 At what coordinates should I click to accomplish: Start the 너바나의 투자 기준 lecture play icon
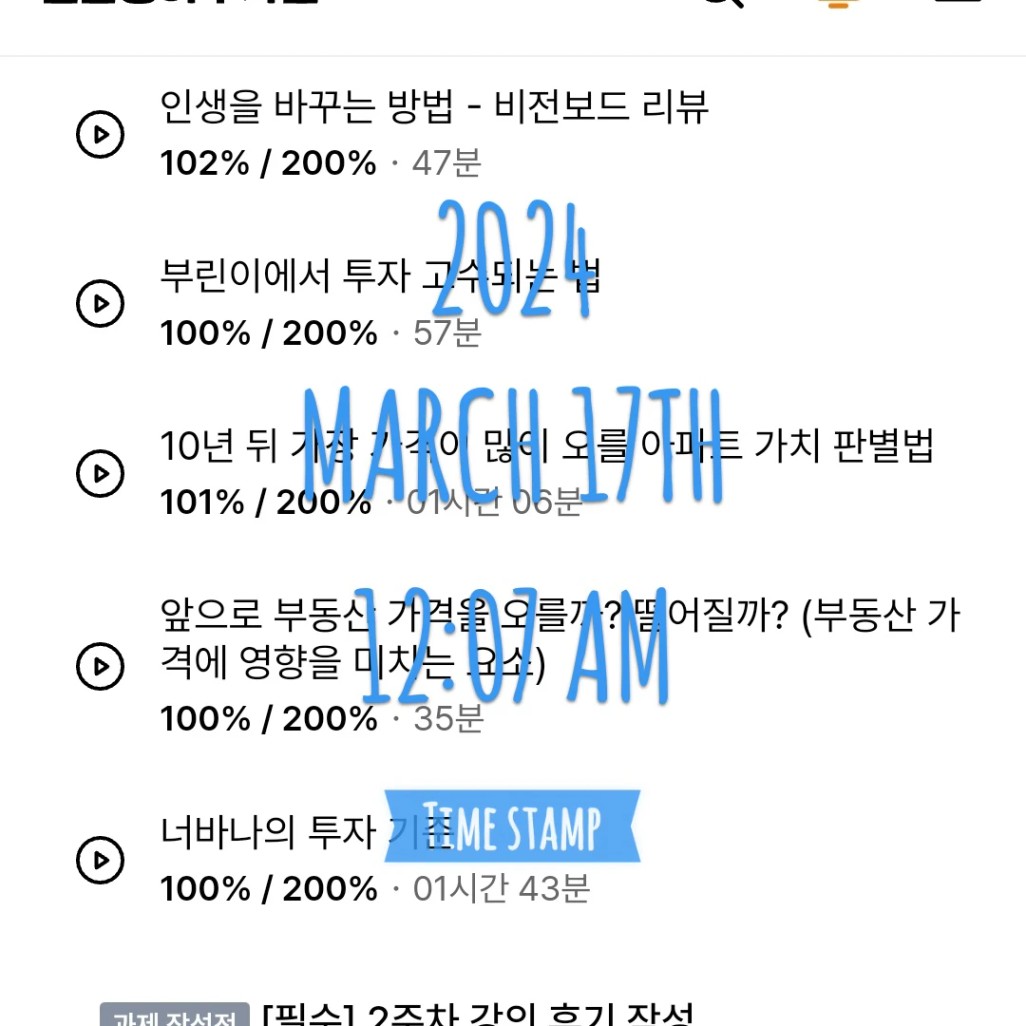click(100, 860)
